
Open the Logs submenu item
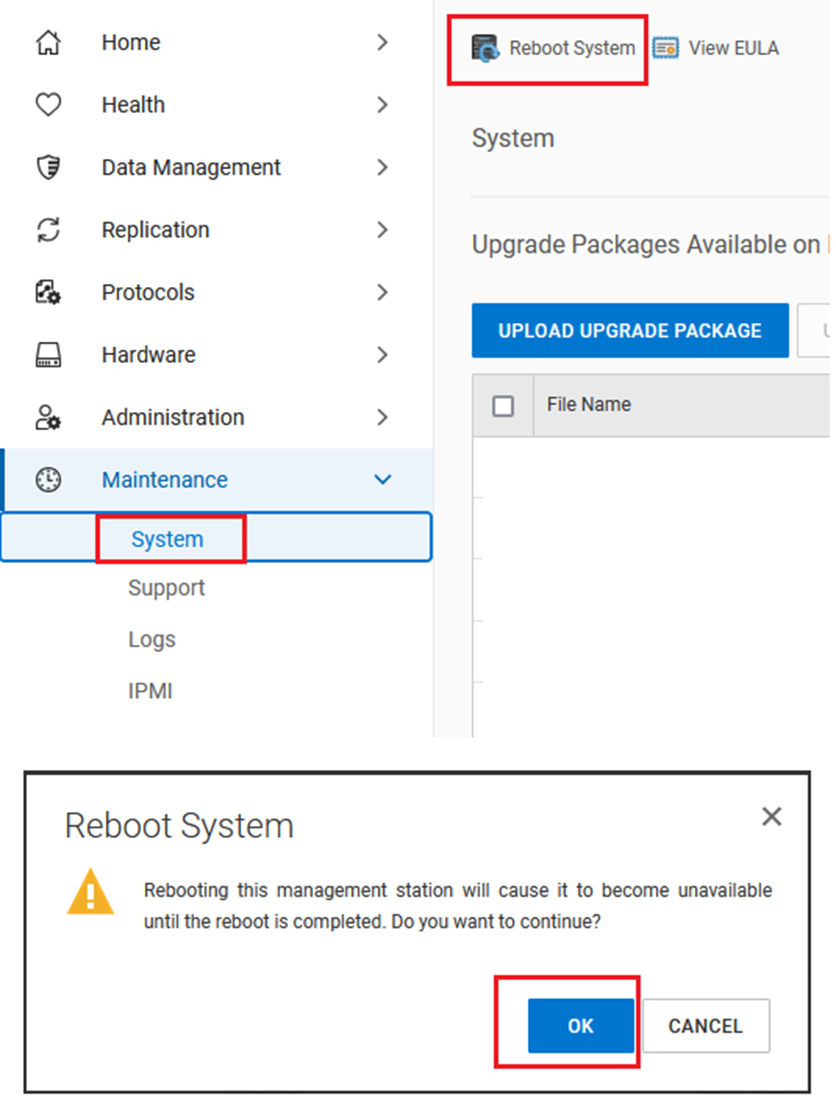[152, 639]
